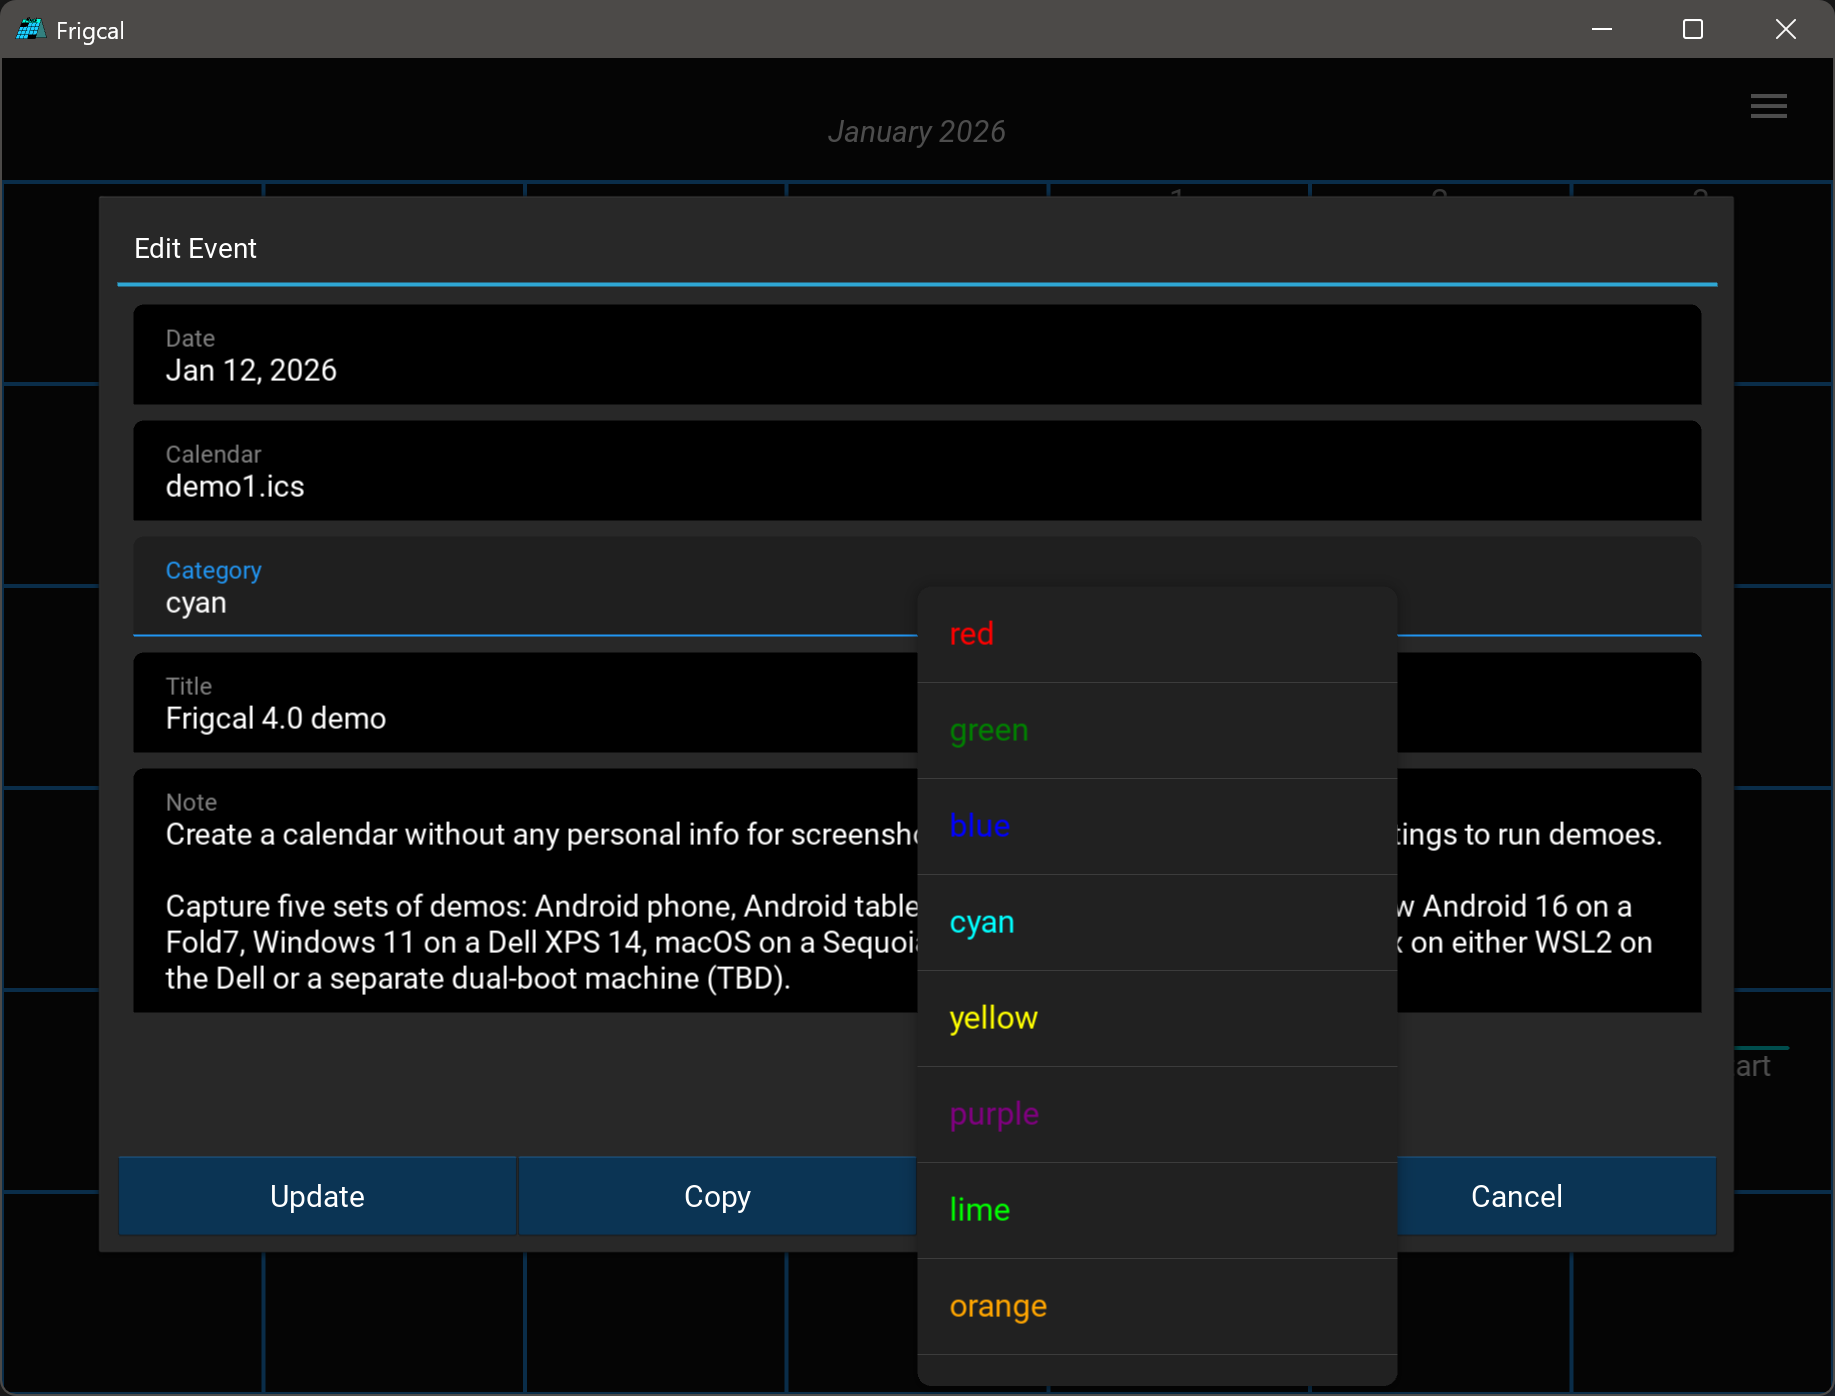Click the January 2026 month header
Screen dimensions: 1835x1396
pyautogui.click(x=916, y=132)
